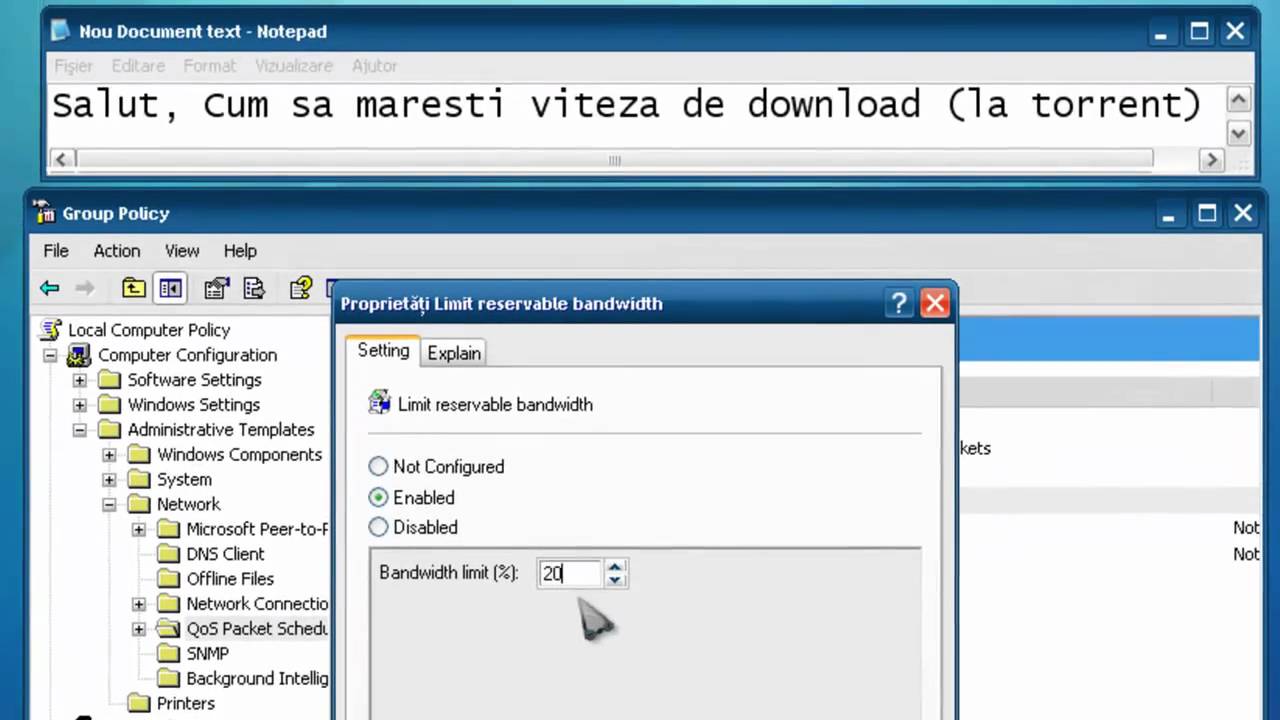Decrease bandwidth limit with down spinner arrow

click(615, 580)
